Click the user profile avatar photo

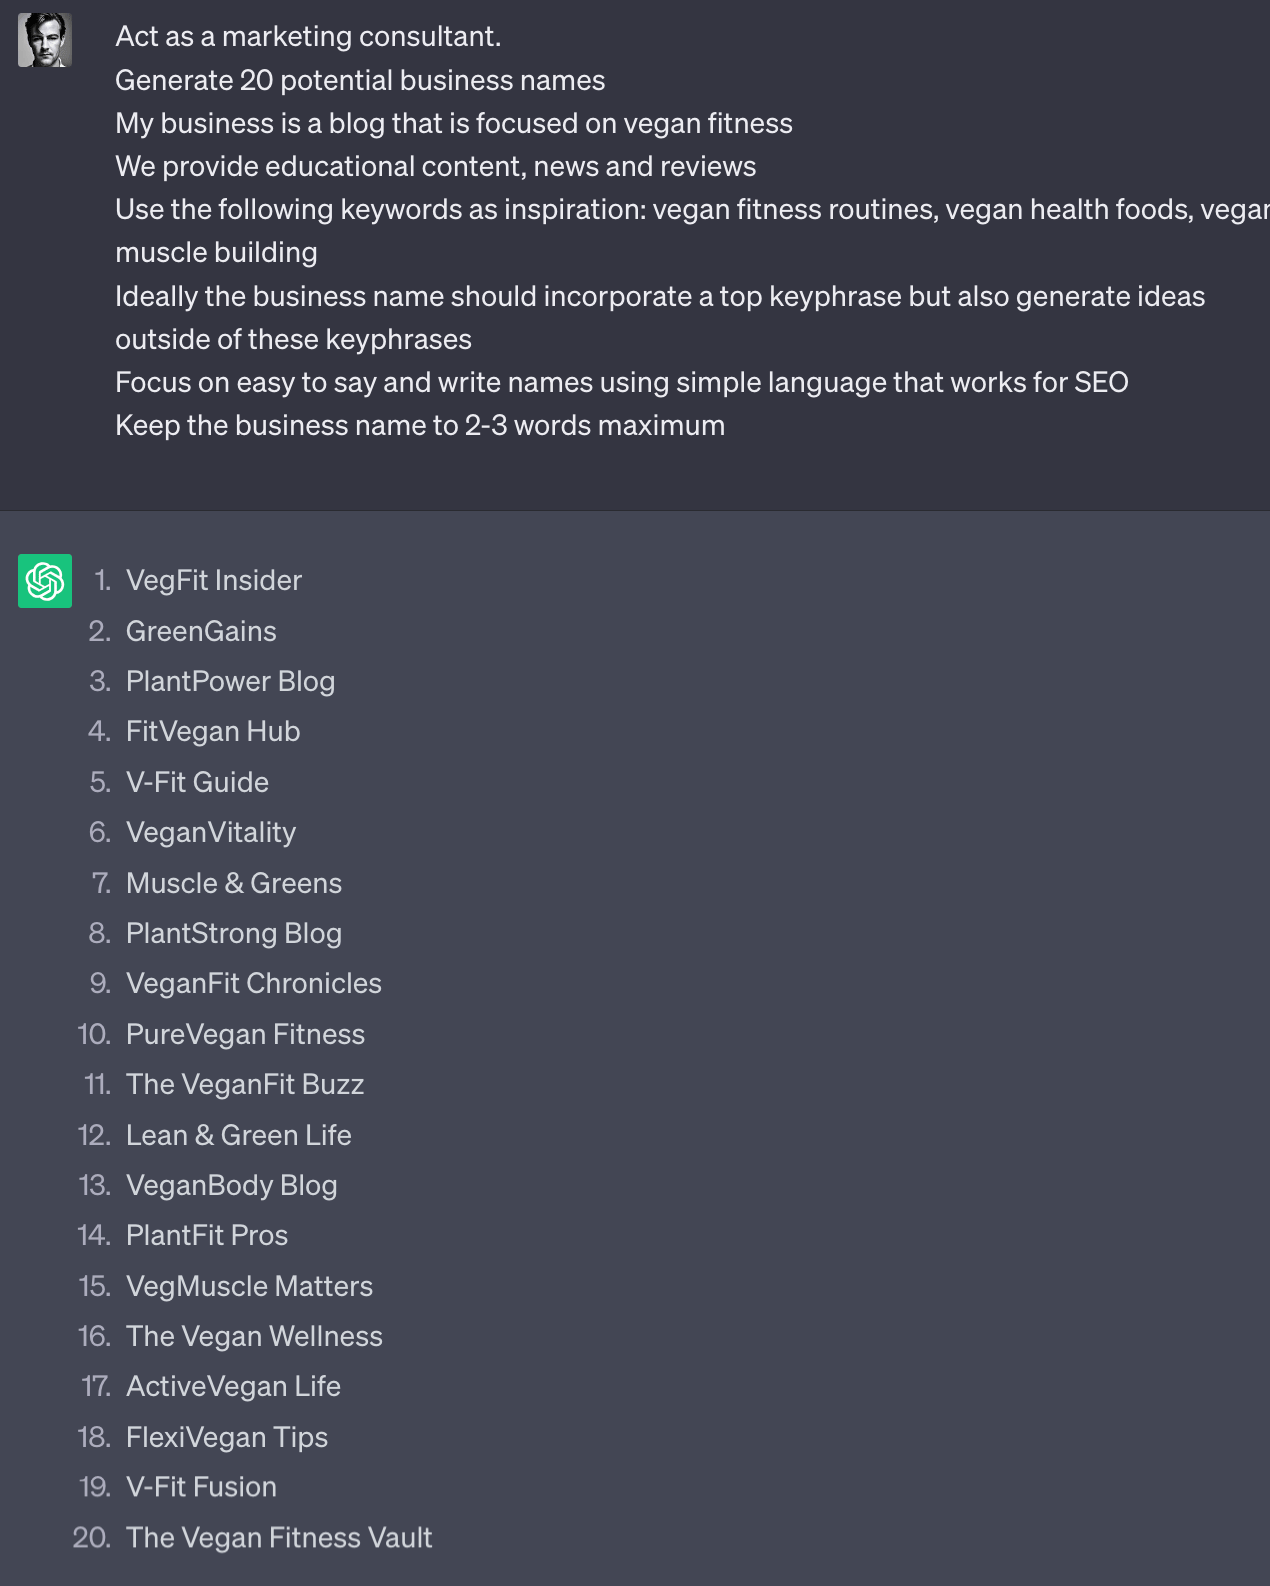click(x=45, y=40)
